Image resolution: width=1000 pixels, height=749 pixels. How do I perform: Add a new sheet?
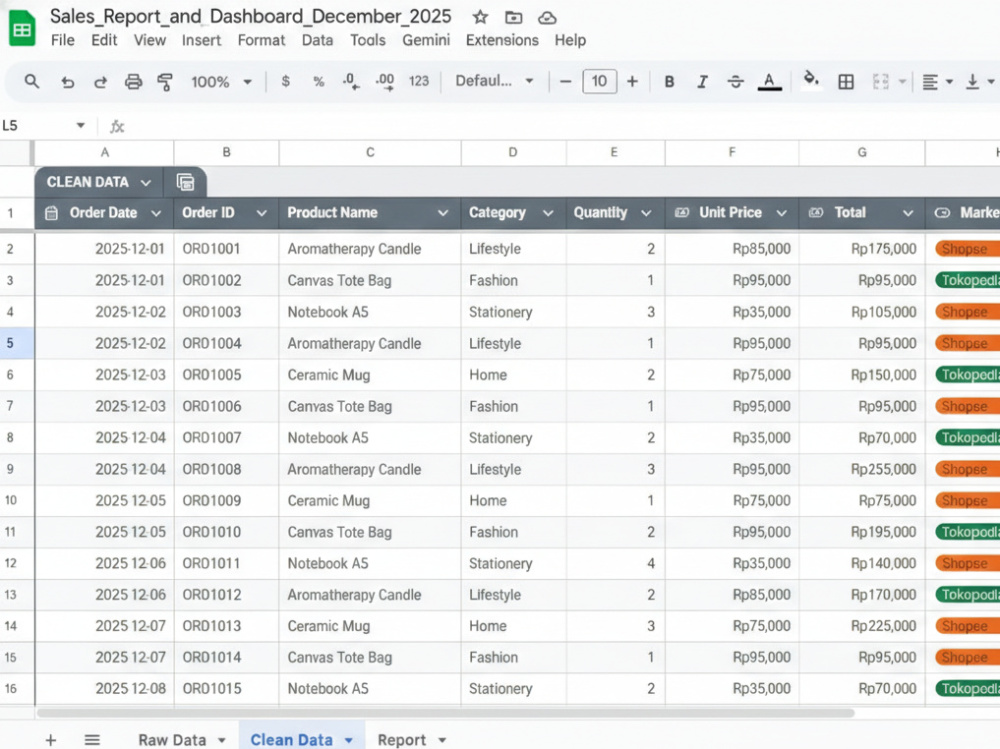51,739
